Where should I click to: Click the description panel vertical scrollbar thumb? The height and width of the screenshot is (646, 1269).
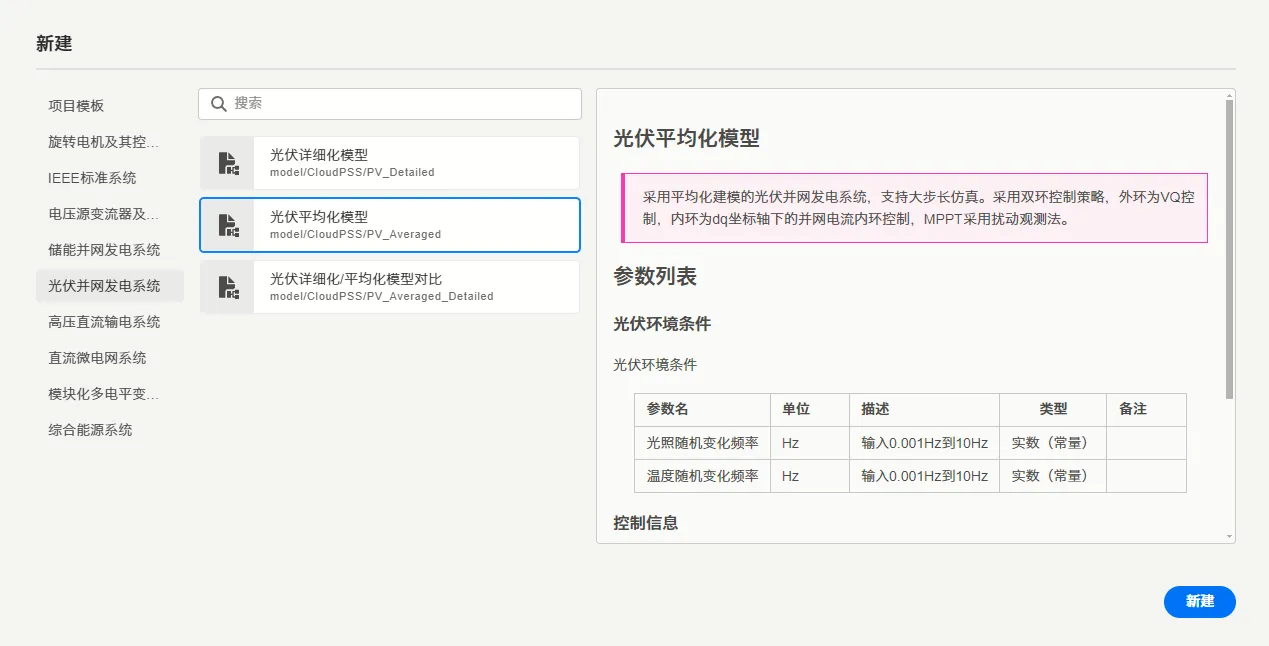tap(1230, 250)
